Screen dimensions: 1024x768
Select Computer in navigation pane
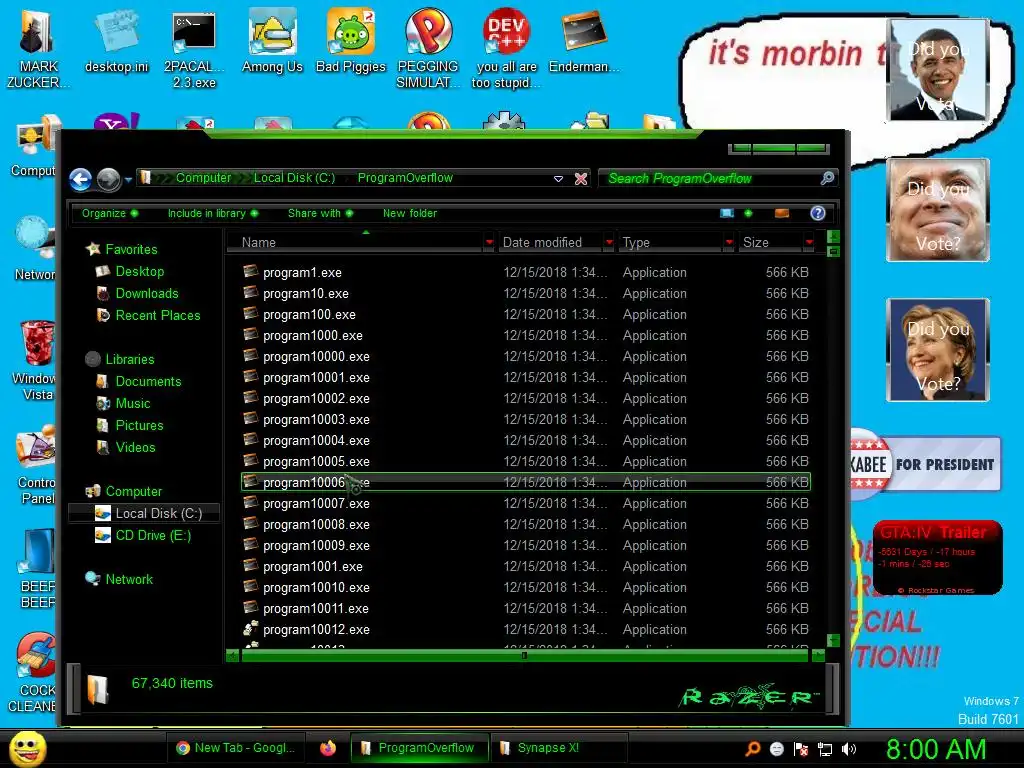coord(134,492)
